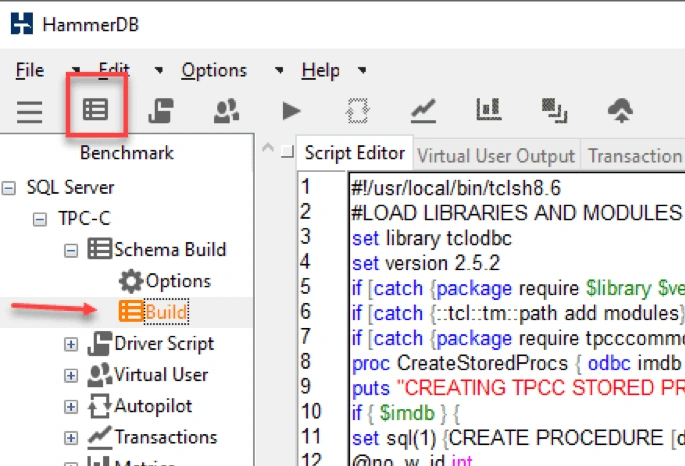Click the upload tree toolbar icon
The height and width of the screenshot is (466, 685).
620,110
